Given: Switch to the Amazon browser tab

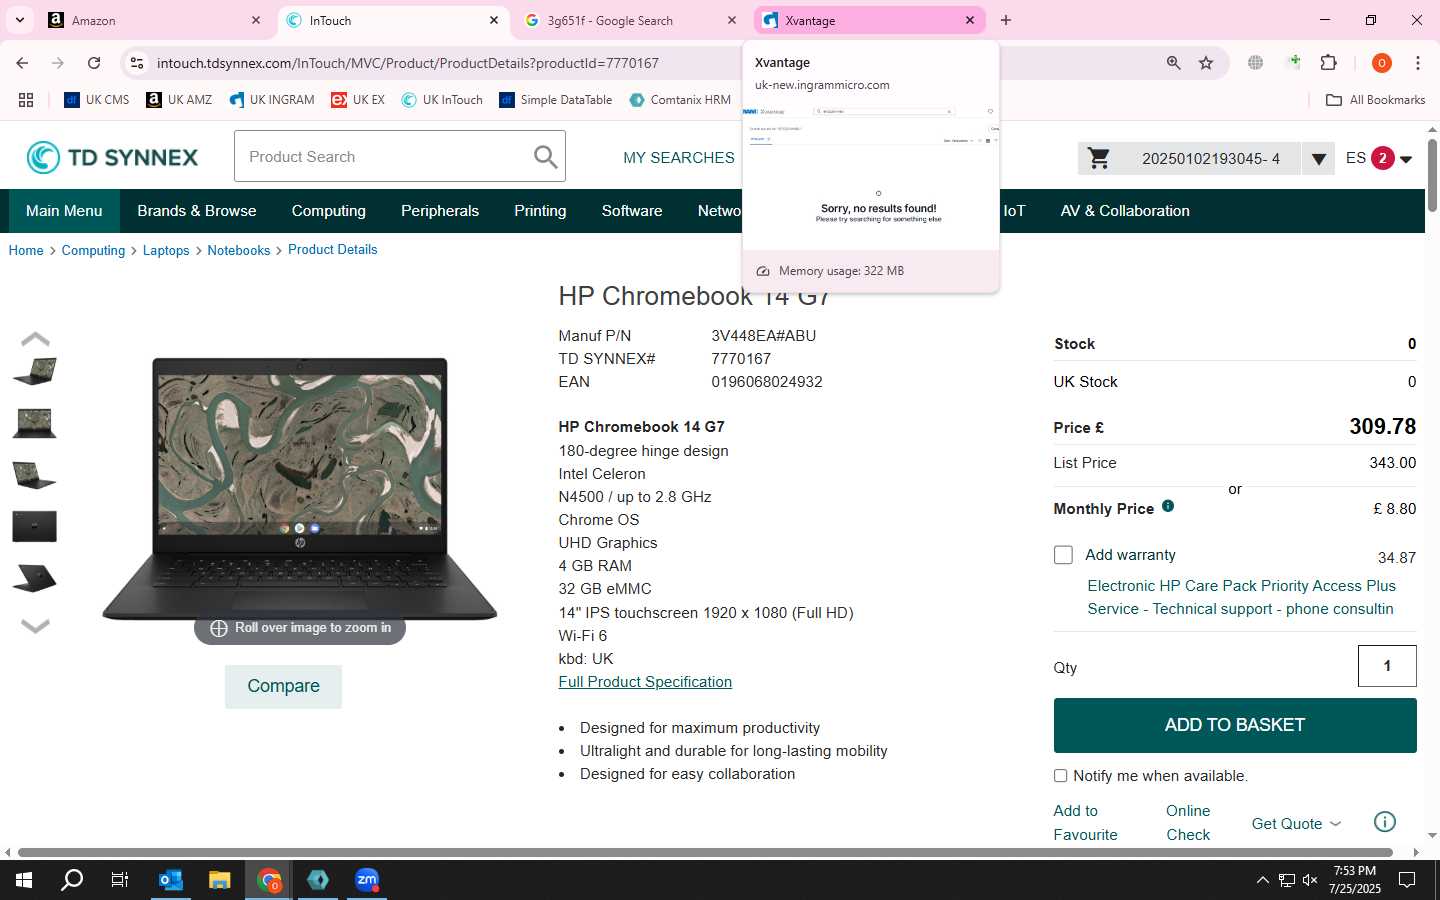Looking at the screenshot, I should tap(155, 20).
